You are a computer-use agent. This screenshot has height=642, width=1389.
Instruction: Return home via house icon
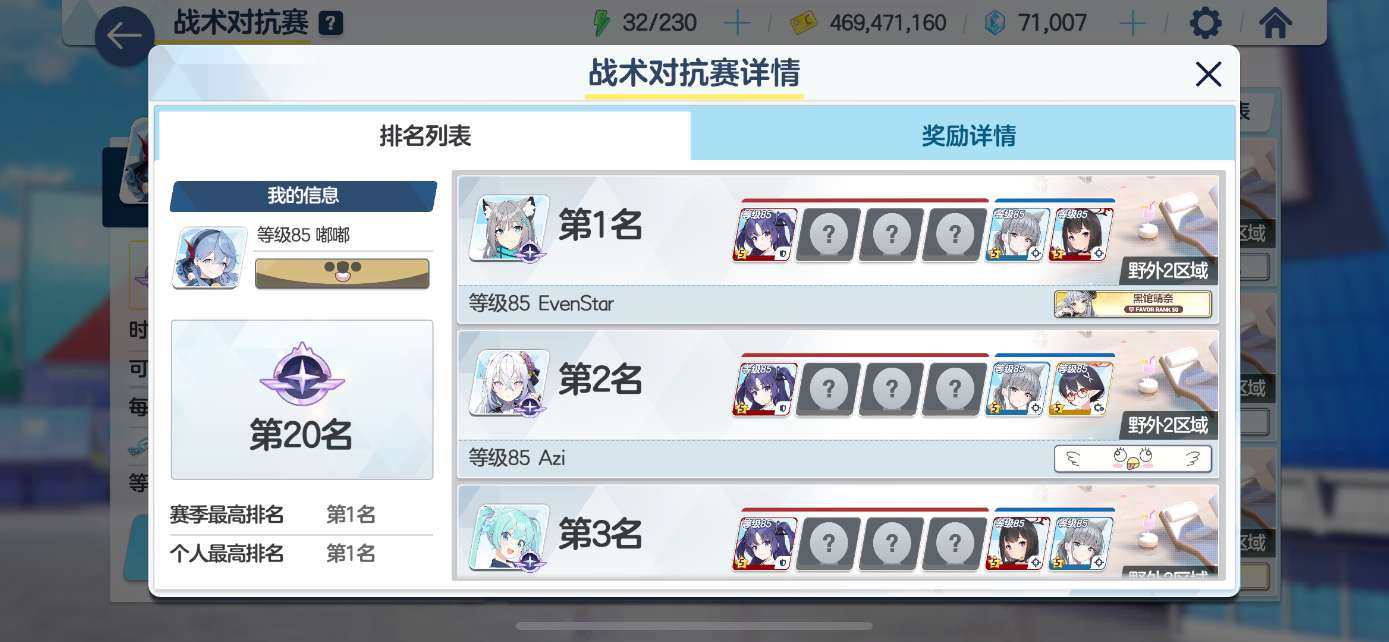[x=1275, y=22]
